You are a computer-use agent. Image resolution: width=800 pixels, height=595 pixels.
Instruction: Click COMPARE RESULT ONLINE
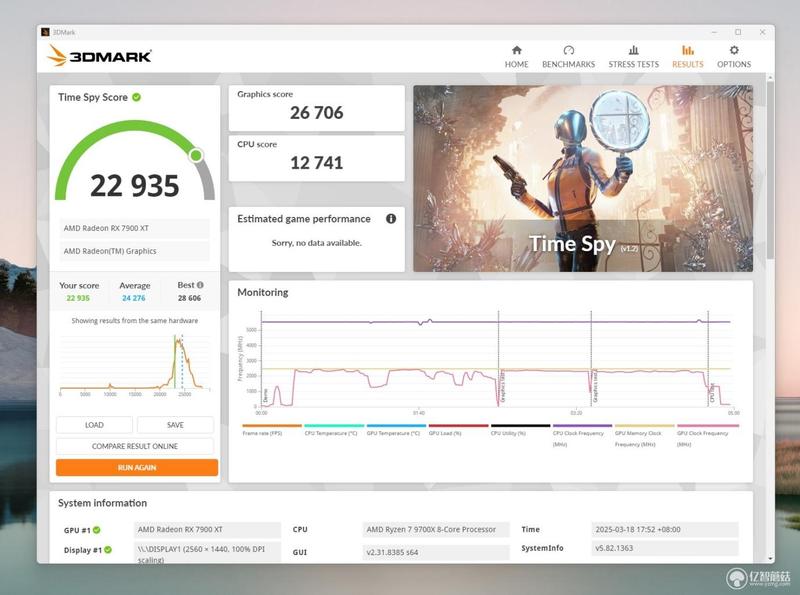[x=135, y=446]
